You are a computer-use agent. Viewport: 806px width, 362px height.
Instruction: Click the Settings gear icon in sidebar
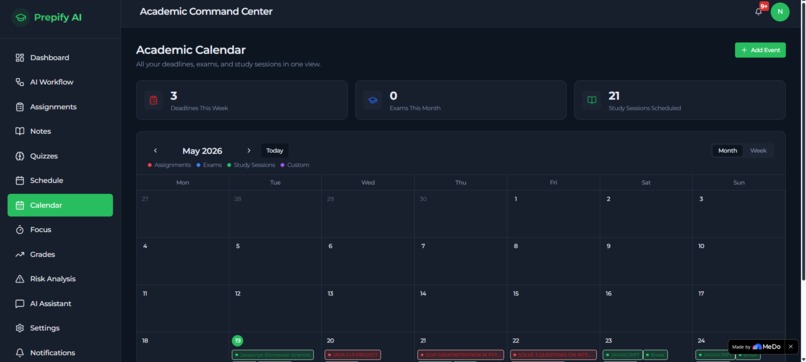click(x=20, y=328)
